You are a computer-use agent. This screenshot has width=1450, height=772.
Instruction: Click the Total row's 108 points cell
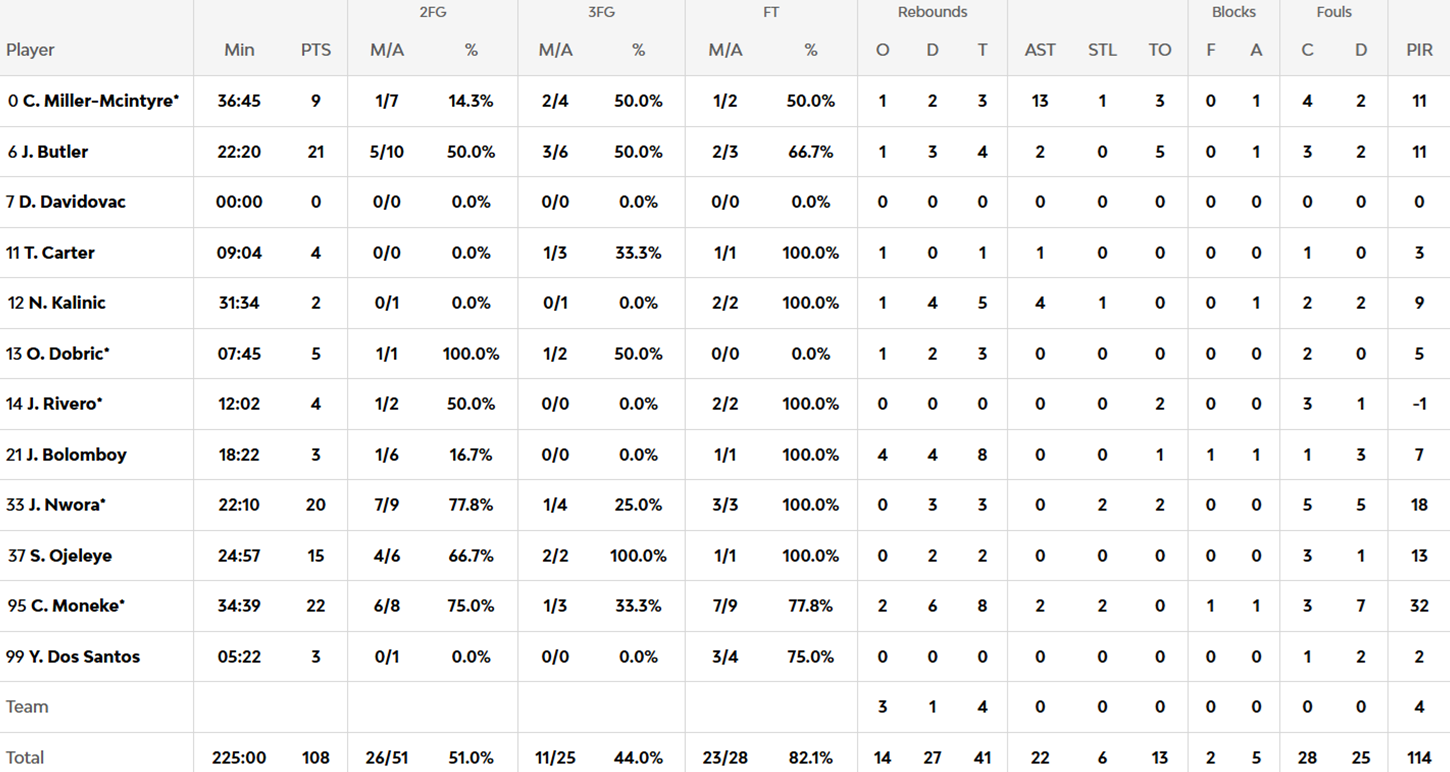(316, 758)
